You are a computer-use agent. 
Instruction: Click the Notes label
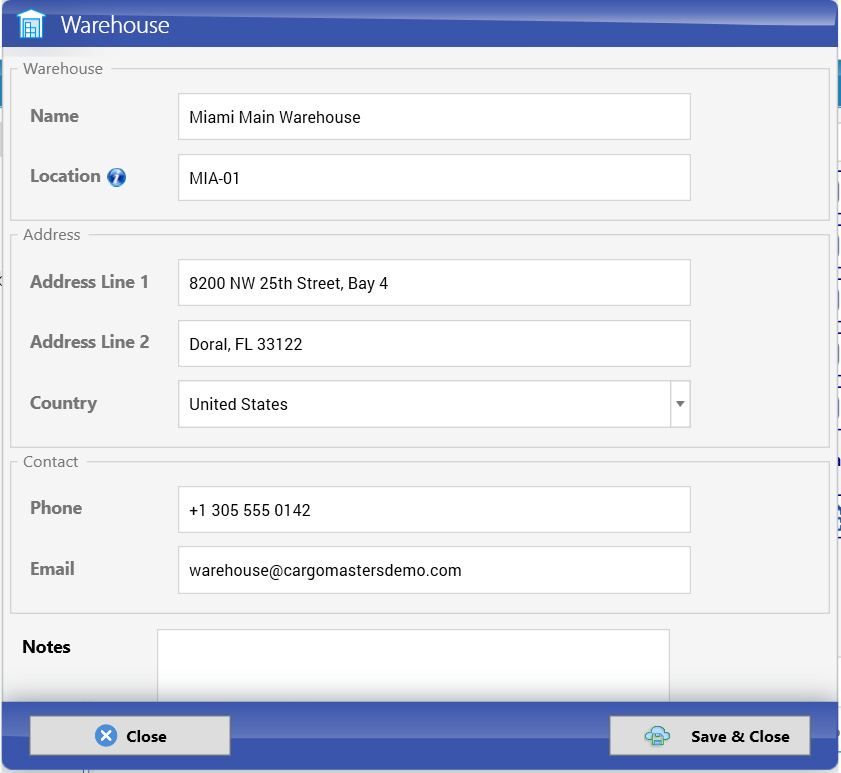point(46,647)
